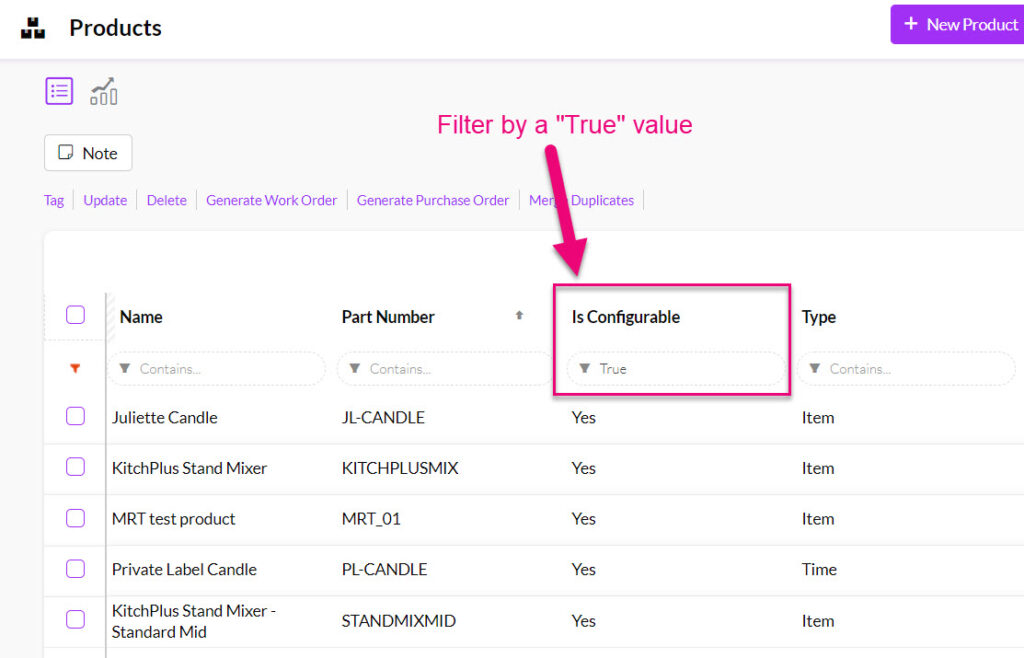This screenshot has width=1024, height=658.
Task: Open the Name column filter operator dropdown
Action: (125, 368)
